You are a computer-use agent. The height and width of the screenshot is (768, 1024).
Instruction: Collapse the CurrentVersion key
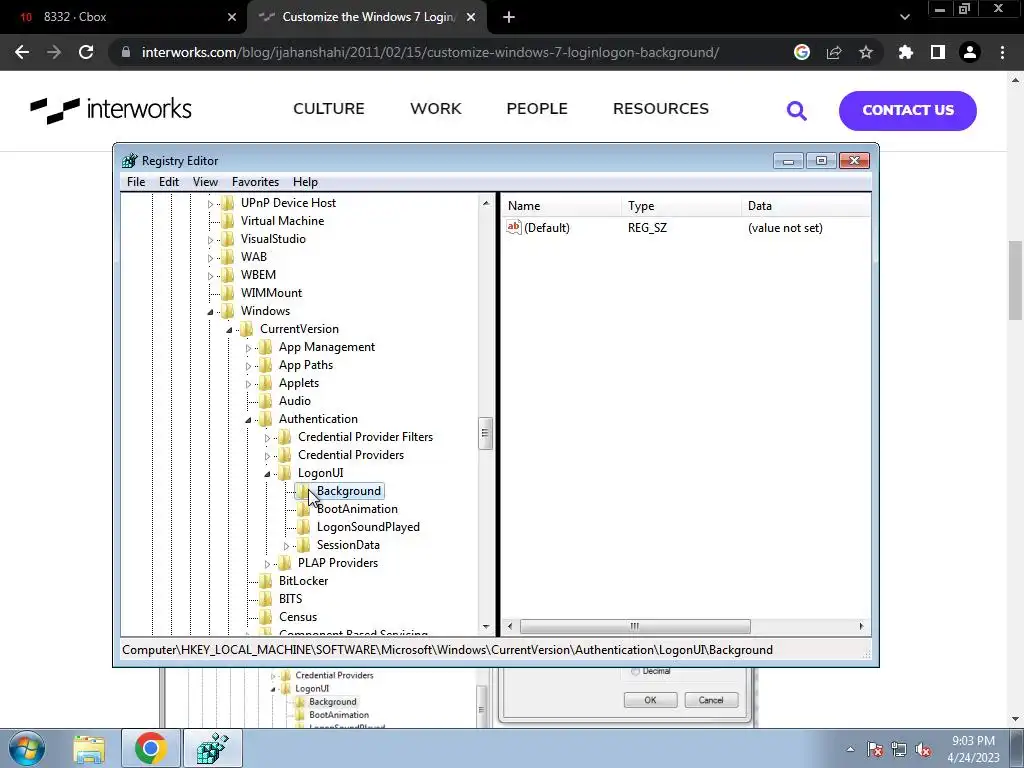(229, 330)
